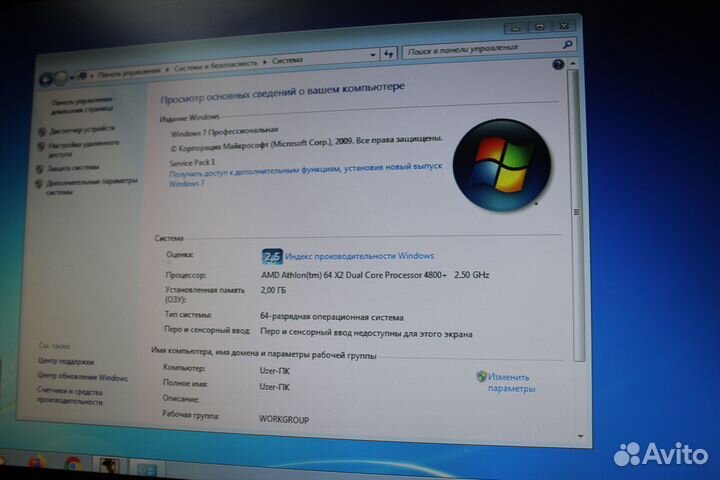720x480 pixels.
Task: Click the scrollbar up arrow
Action: tap(573, 63)
